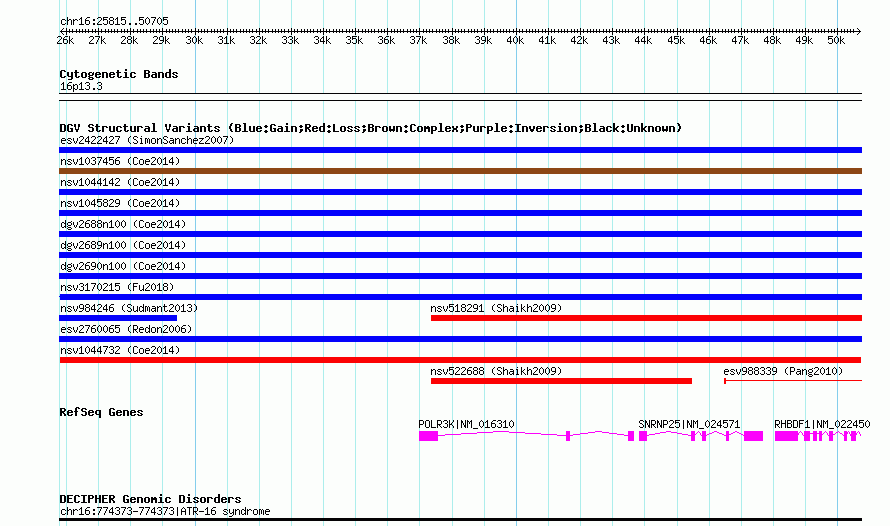Click the RHBDF1 gene's first large exon
Screen dimensions: 890x526
[x=786, y=436]
